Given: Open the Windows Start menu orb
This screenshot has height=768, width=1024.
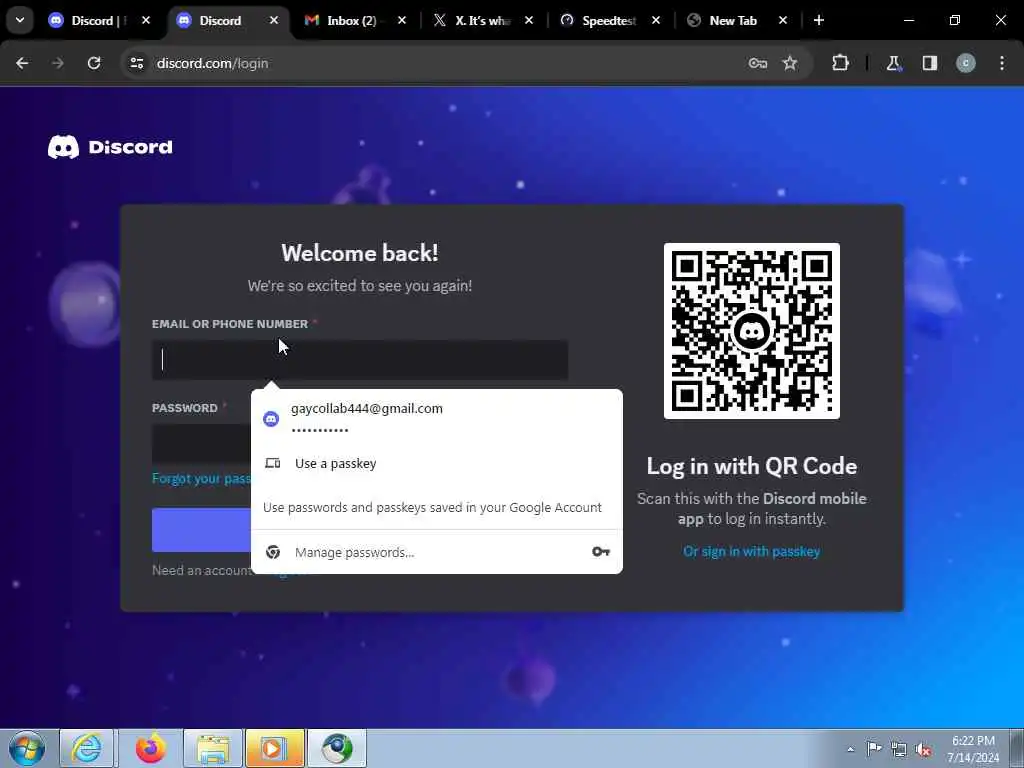Looking at the screenshot, I should (27, 748).
